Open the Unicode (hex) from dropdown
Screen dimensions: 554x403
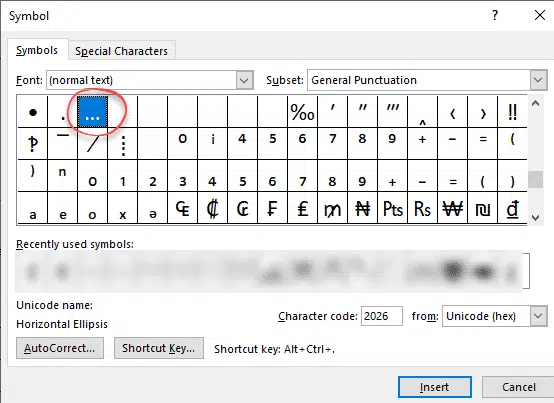click(x=538, y=316)
